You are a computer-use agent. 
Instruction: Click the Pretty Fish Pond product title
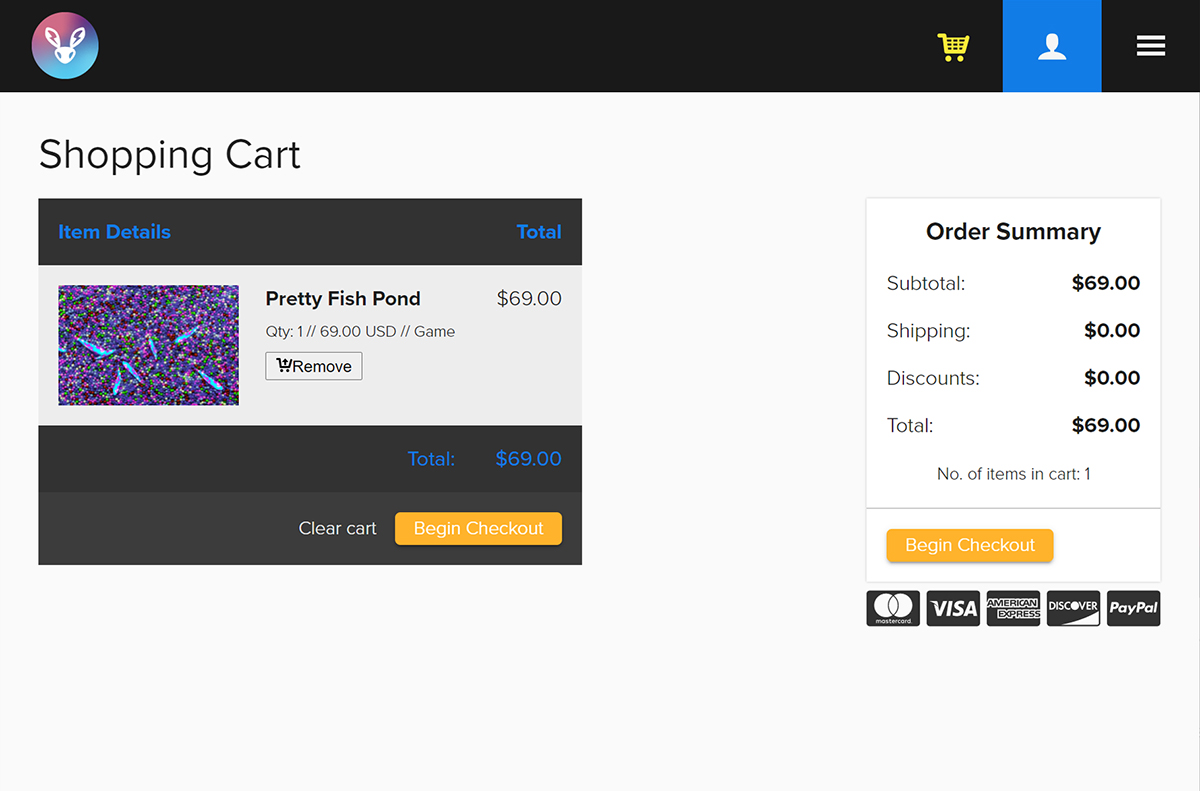[343, 298]
